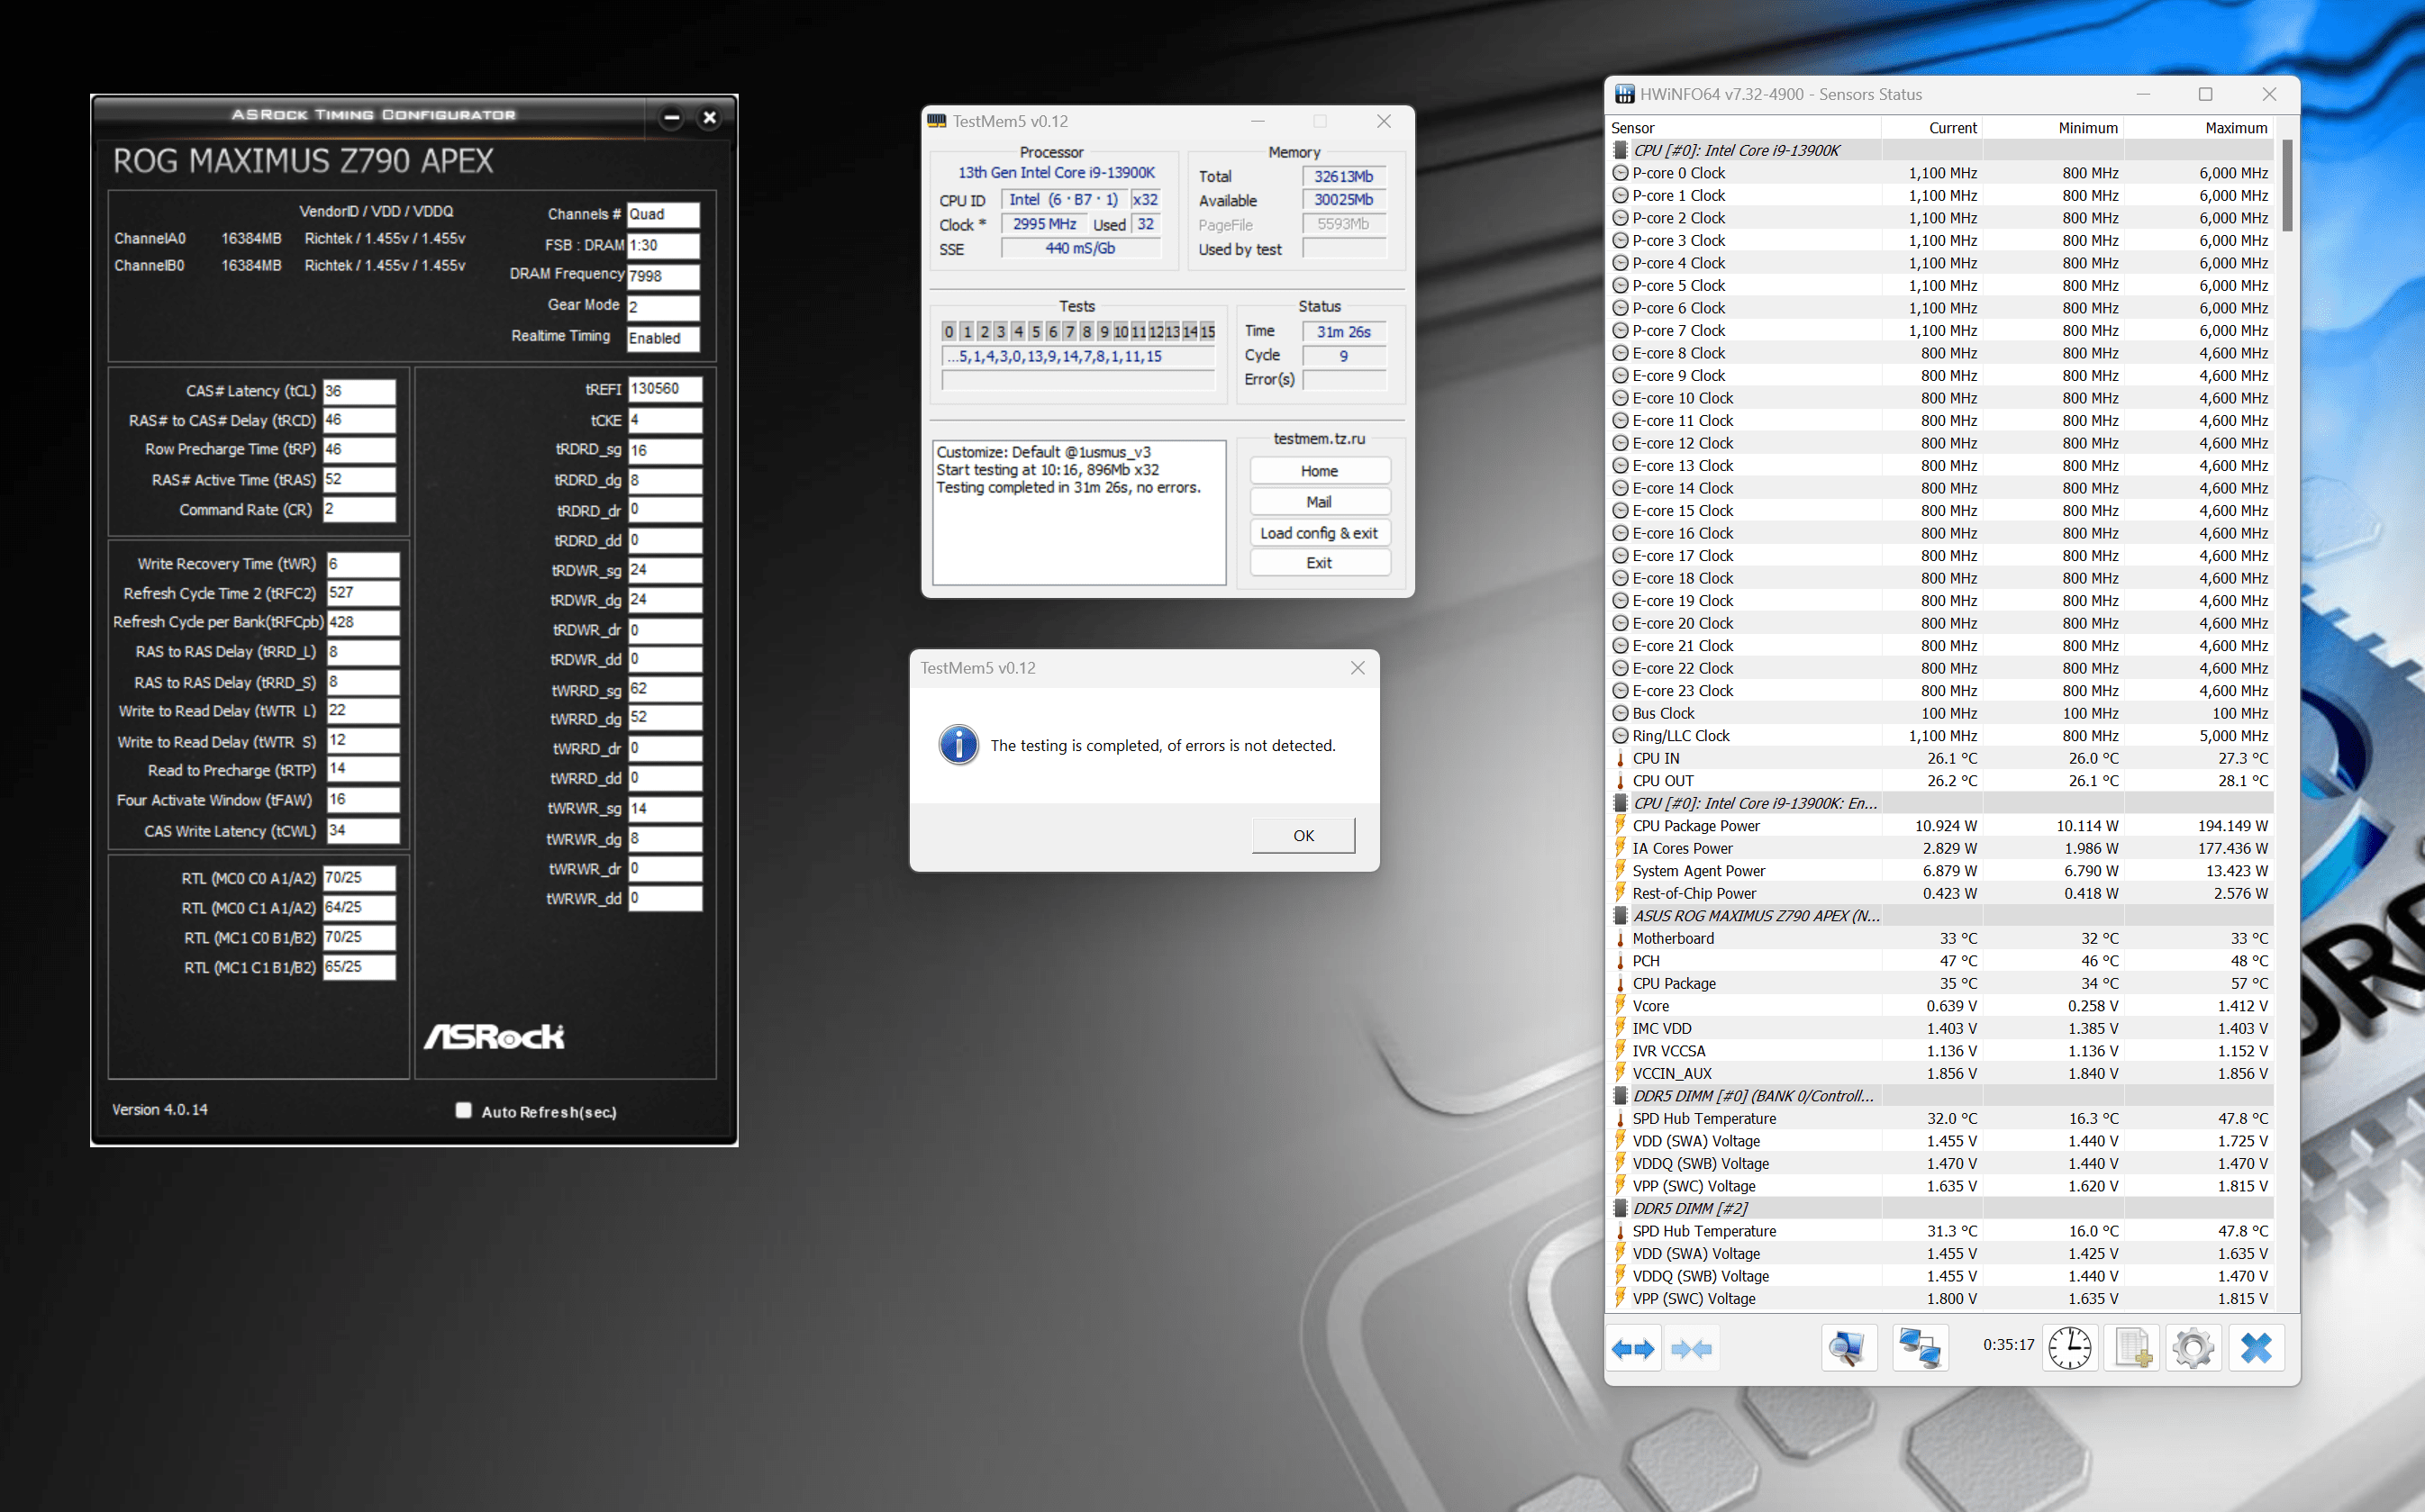
Task: Click the tREFI value field
Action: [663, 389]
